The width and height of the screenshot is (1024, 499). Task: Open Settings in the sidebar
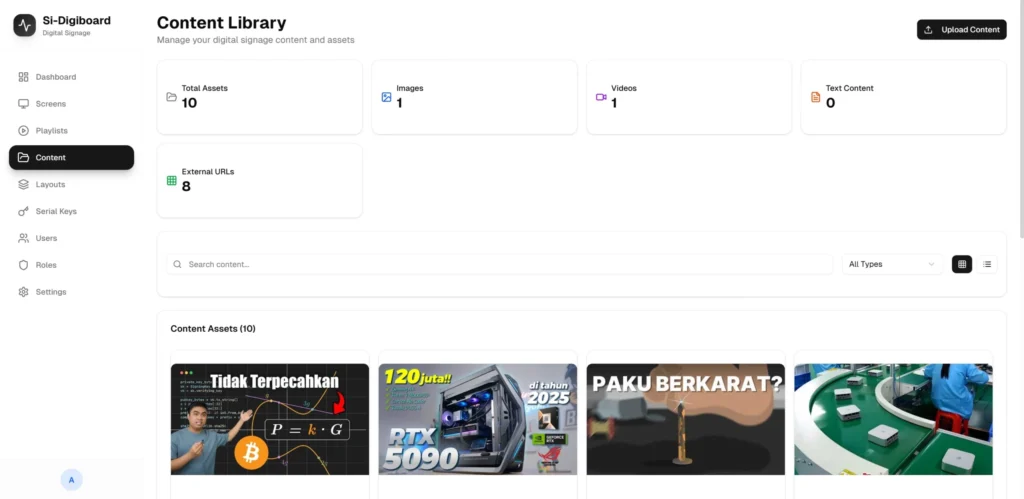tap(50, 292)
